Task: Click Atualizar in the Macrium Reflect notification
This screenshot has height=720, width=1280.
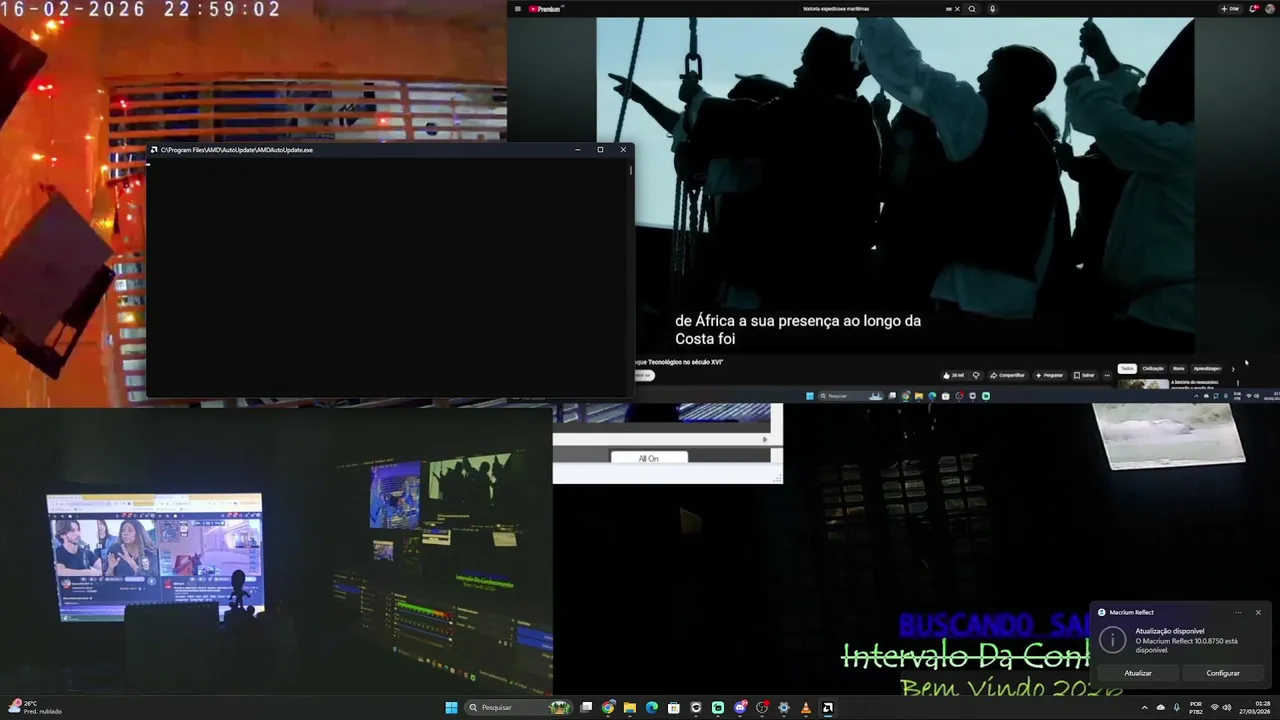Action: tap(1138, 673)
